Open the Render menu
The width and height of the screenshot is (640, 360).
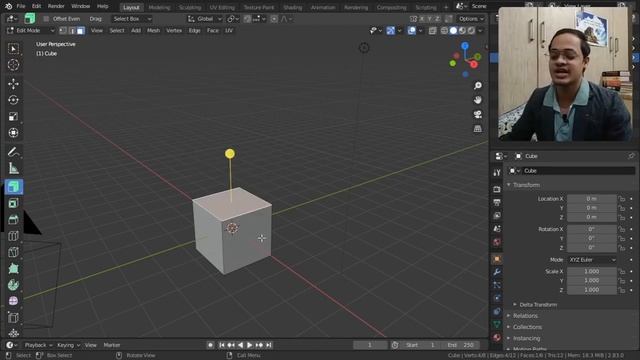pyautogui.click(x=56, y=6)
